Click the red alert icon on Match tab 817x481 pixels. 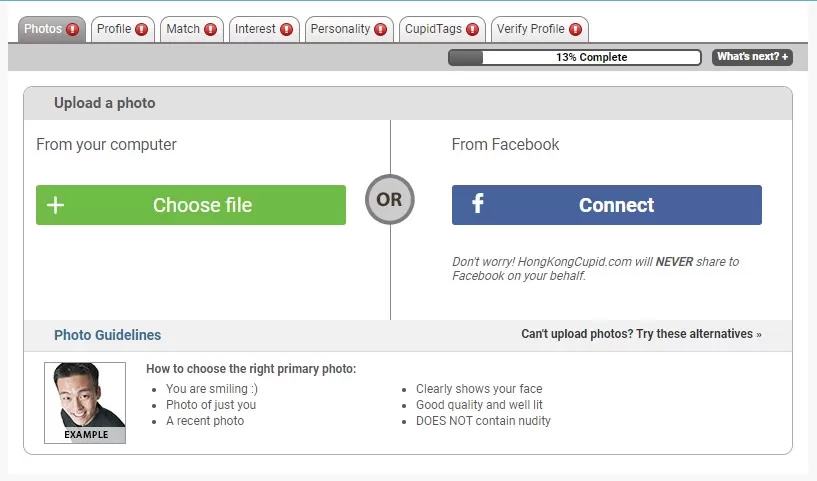point(210,30)
